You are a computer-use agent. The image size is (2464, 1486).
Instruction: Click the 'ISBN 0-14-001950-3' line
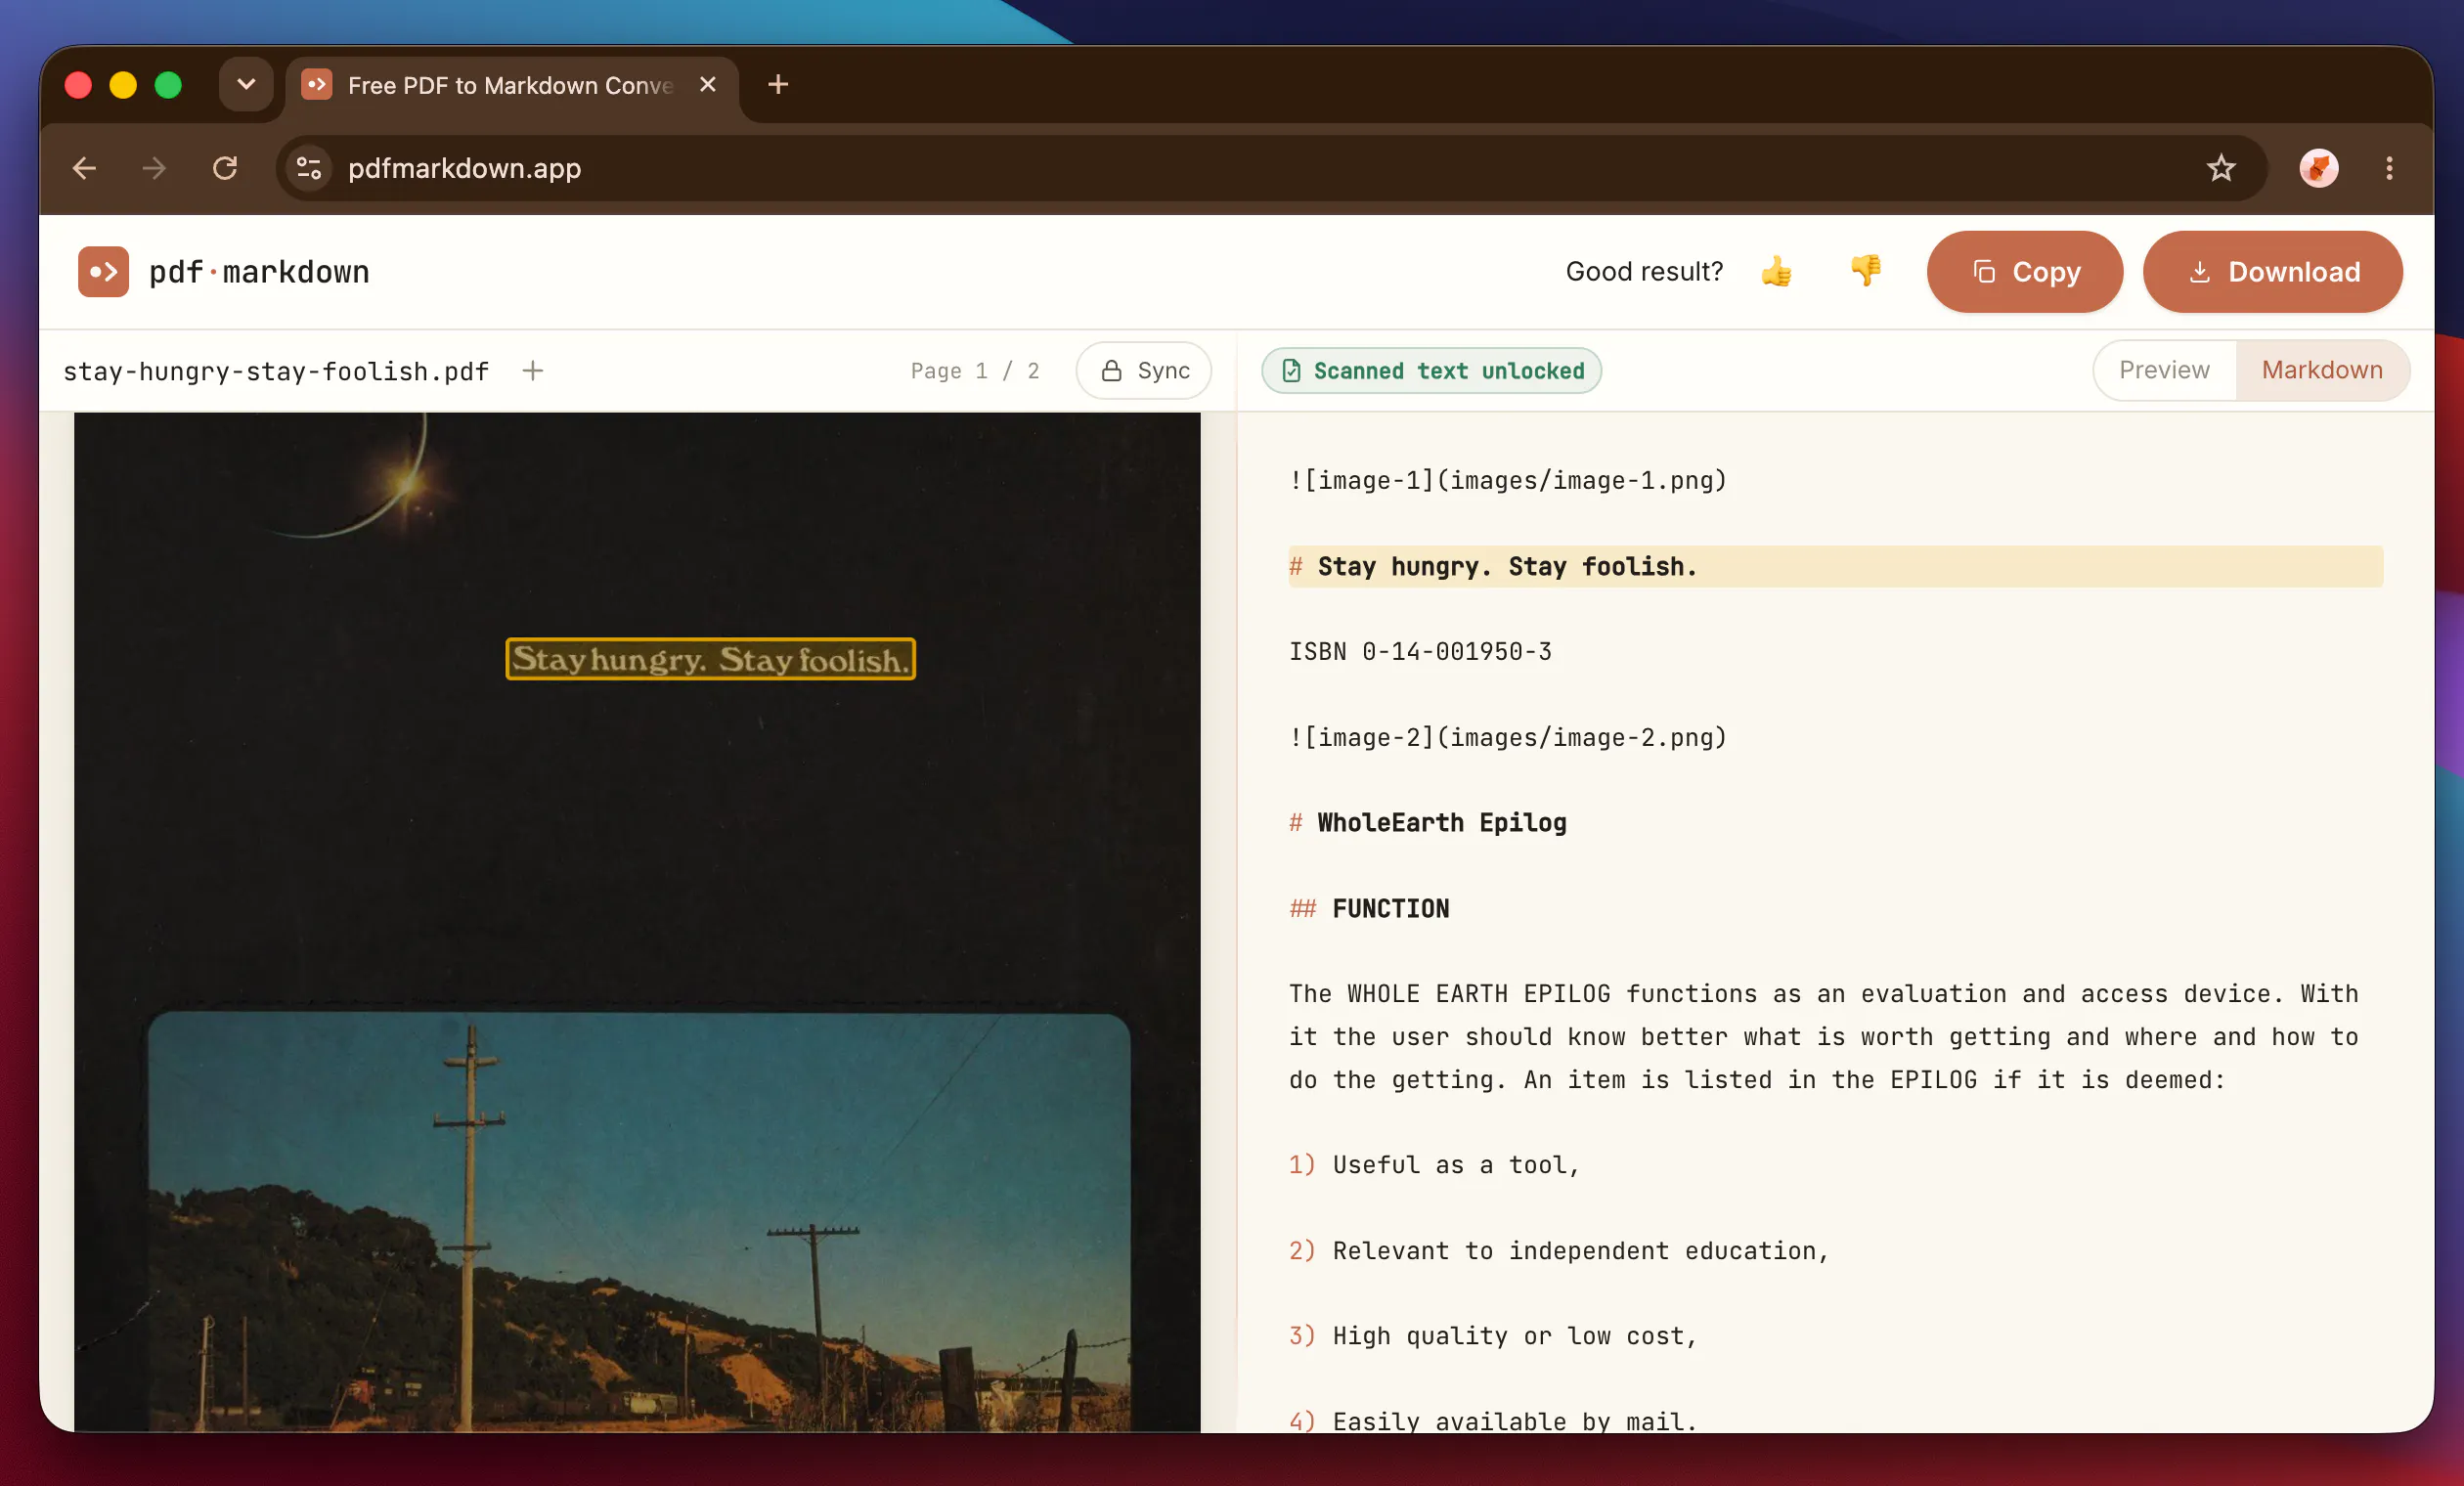[x=1420, y=652]
